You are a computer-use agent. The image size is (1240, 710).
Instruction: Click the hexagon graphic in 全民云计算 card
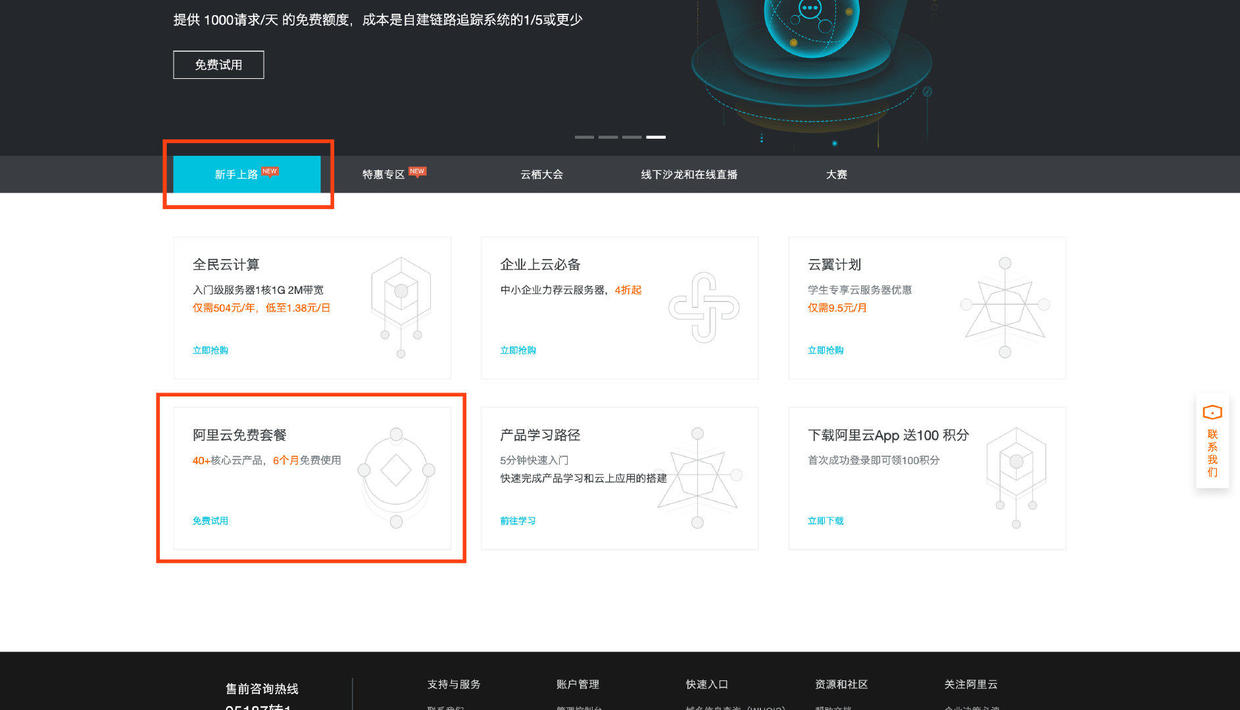point(401,307)
